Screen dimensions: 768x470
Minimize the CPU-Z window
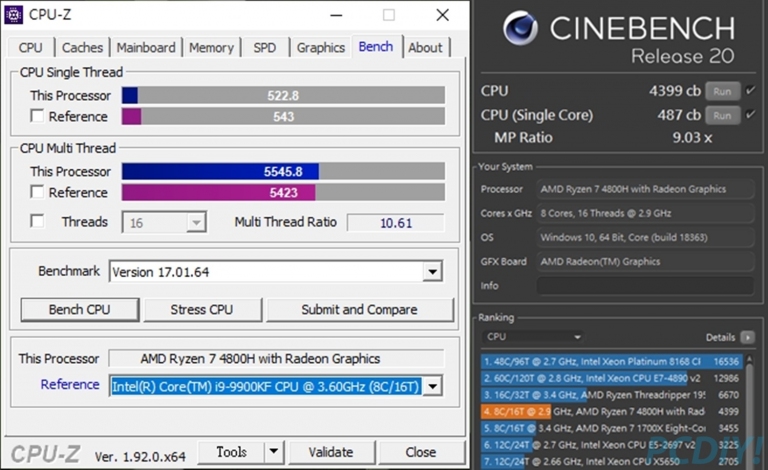coord(336,15)
